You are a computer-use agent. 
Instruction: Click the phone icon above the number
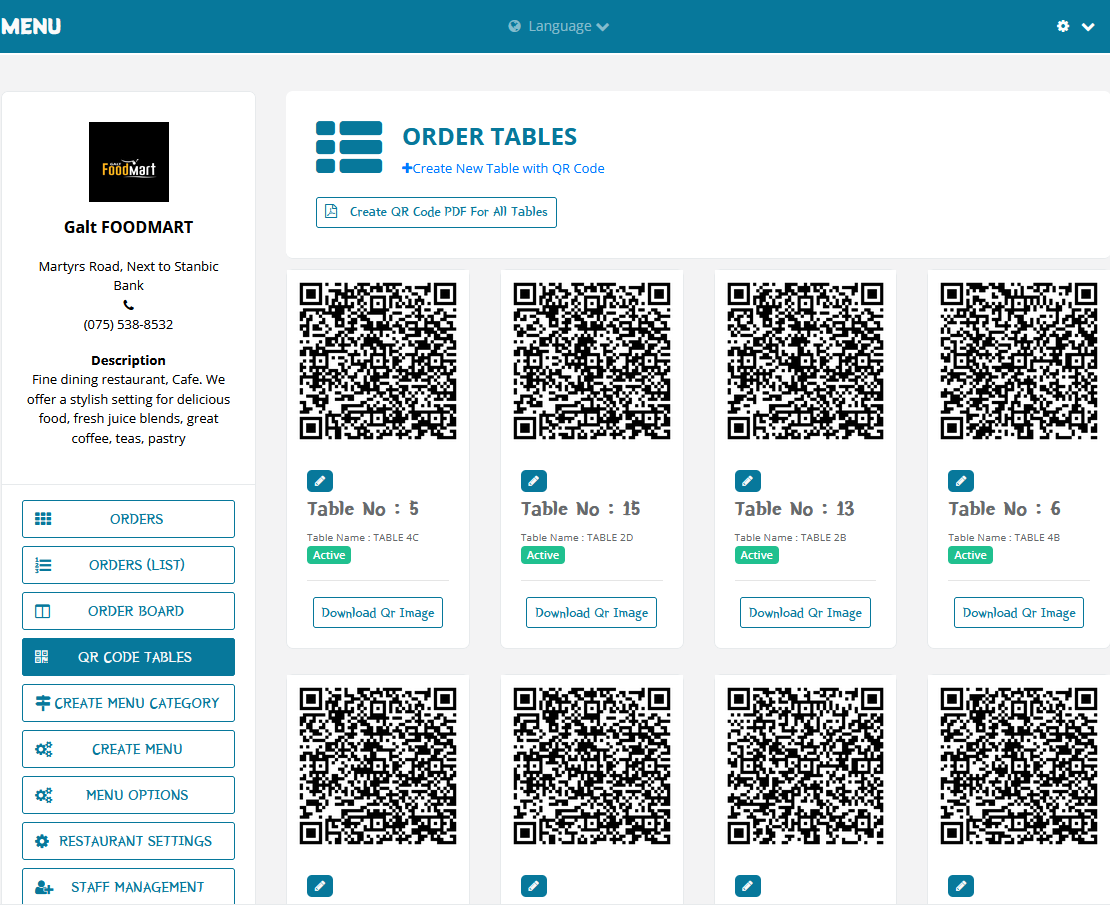pyautogui.click(x=128, y=305)
